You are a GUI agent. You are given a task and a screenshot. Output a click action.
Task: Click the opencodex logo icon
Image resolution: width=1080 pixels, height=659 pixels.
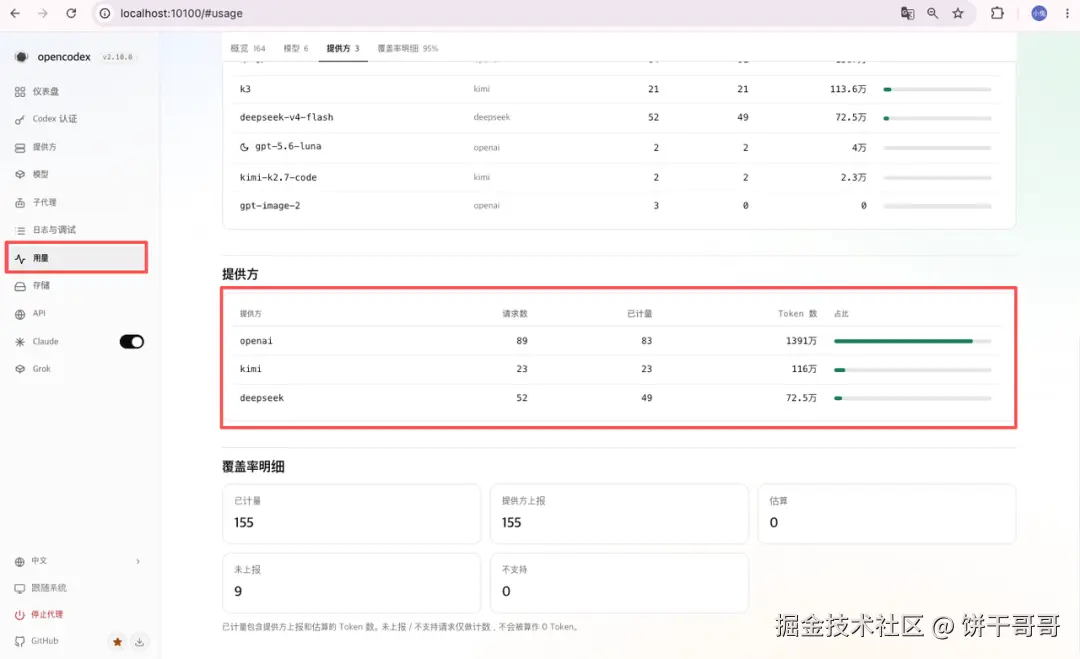click(x=21, y=56)
